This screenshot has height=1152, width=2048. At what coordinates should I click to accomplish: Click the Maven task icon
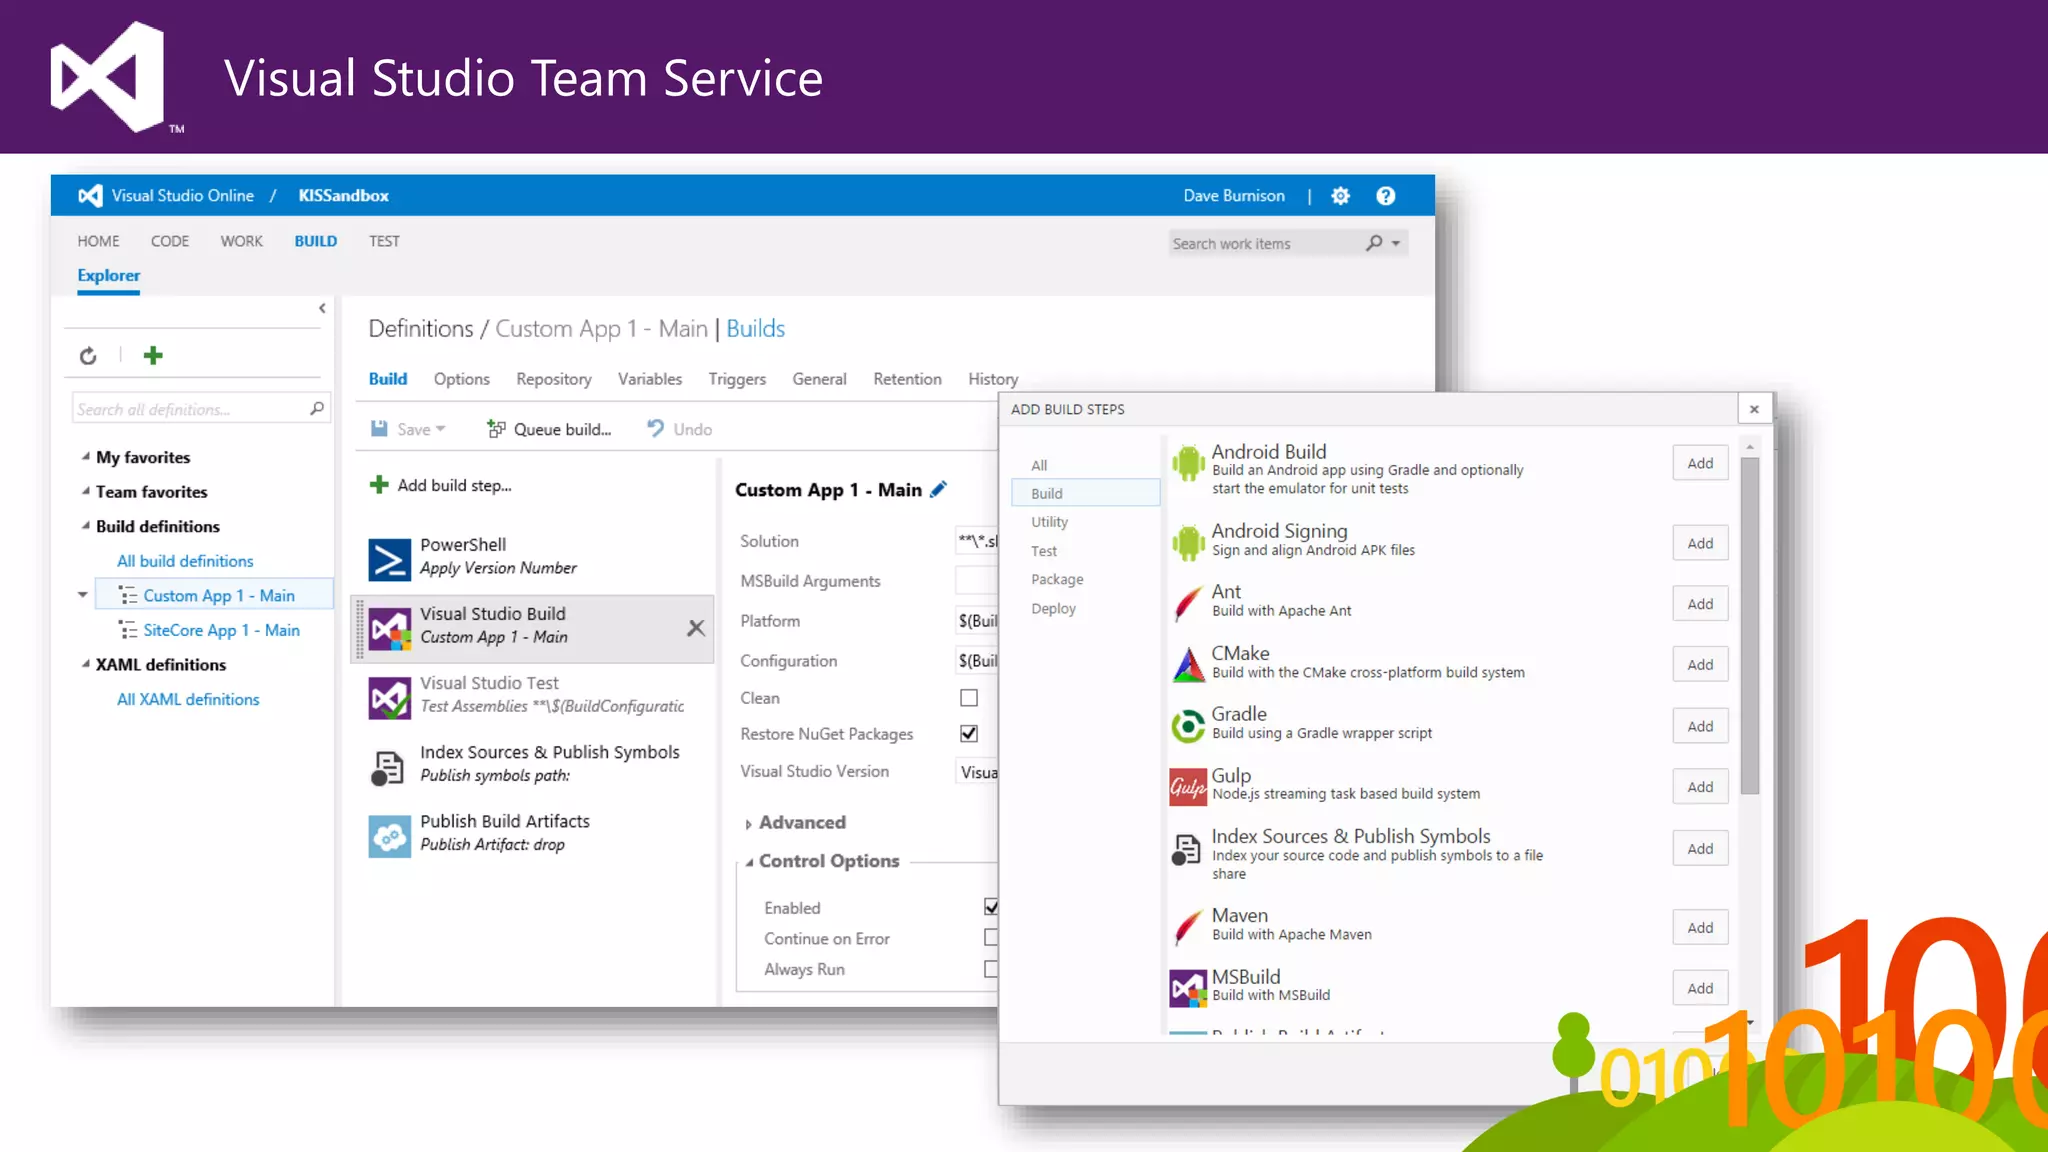[1188, 928]
